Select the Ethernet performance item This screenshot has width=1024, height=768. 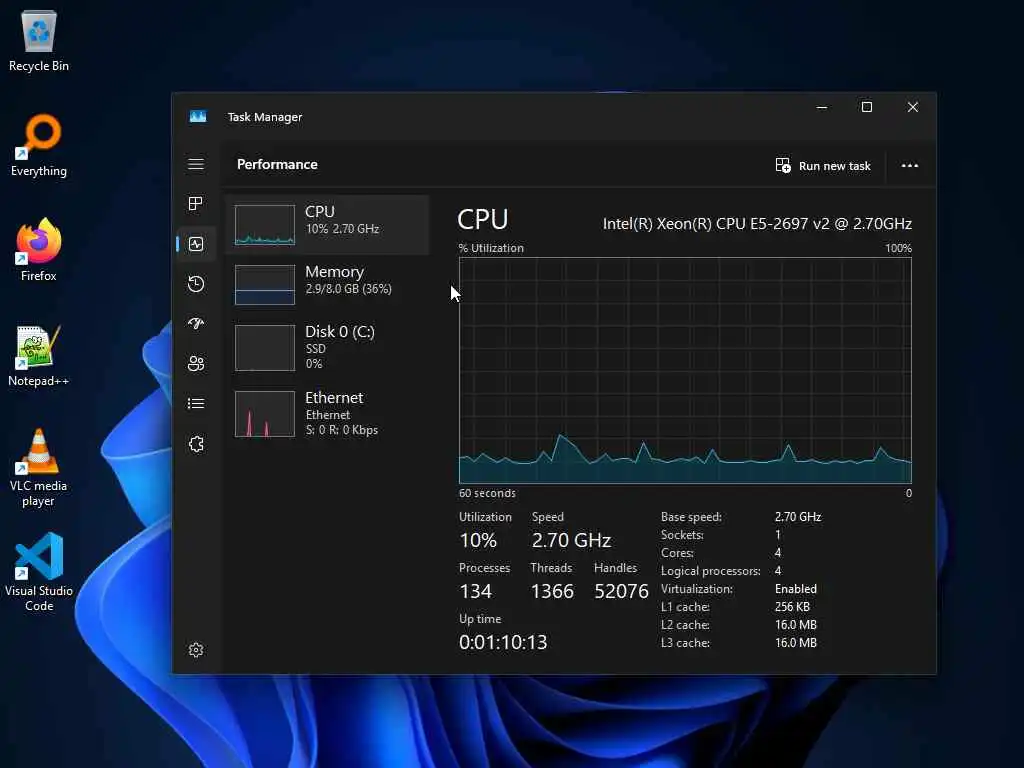click(327, 413)
